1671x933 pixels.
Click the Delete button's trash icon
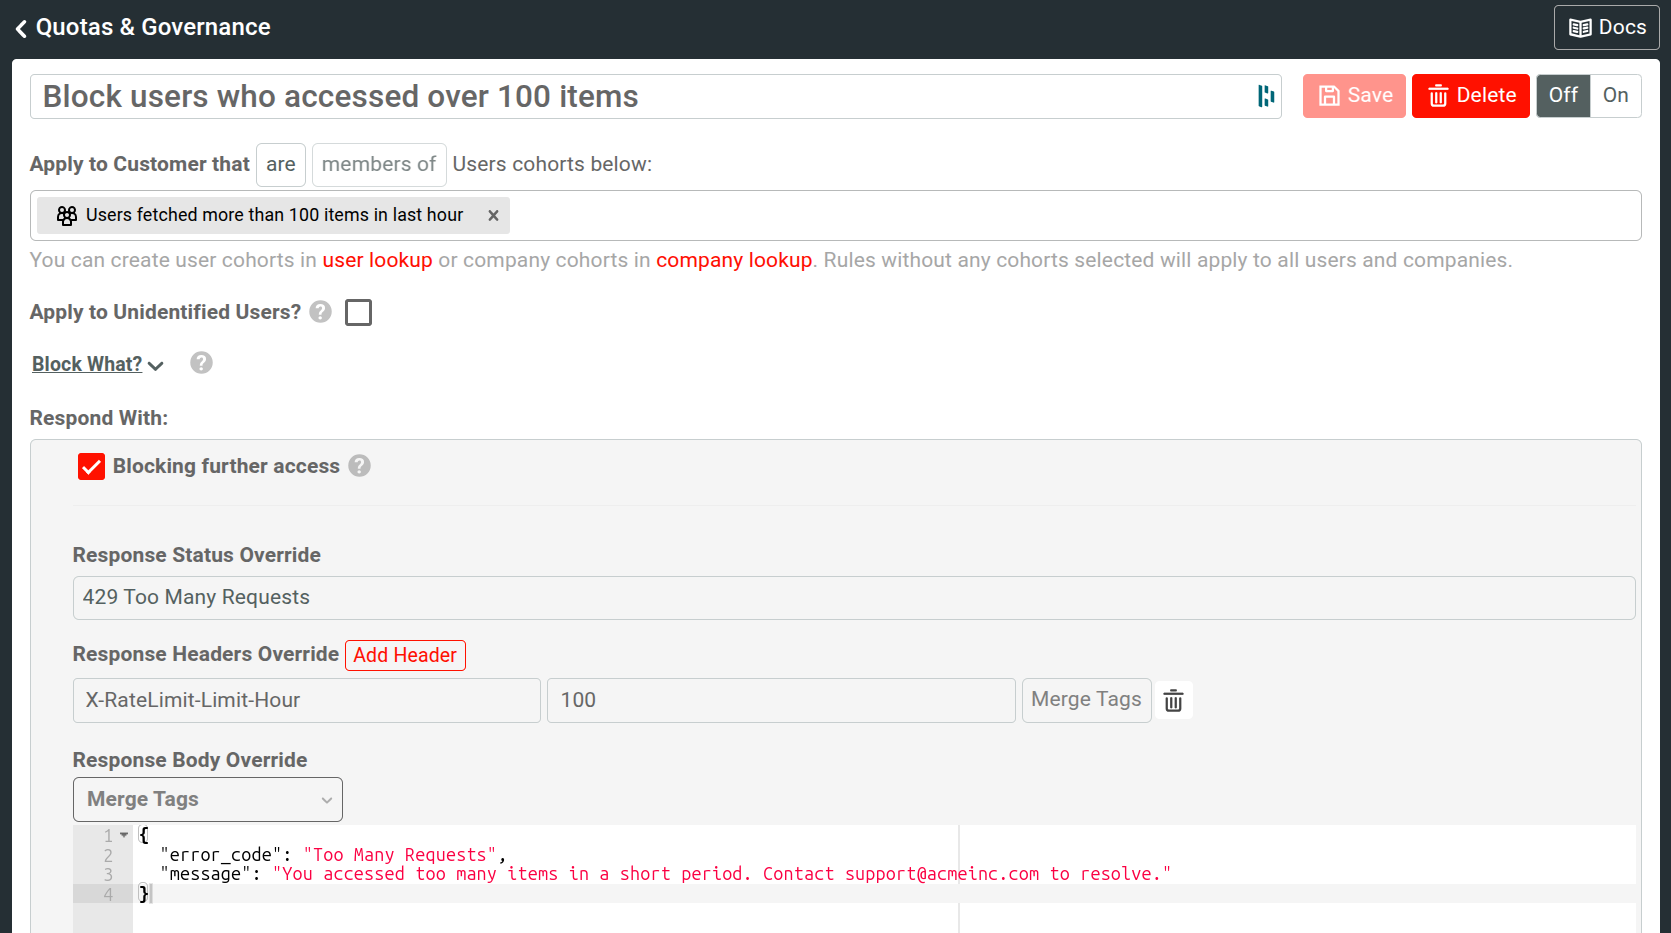[x=1438, y=96]
